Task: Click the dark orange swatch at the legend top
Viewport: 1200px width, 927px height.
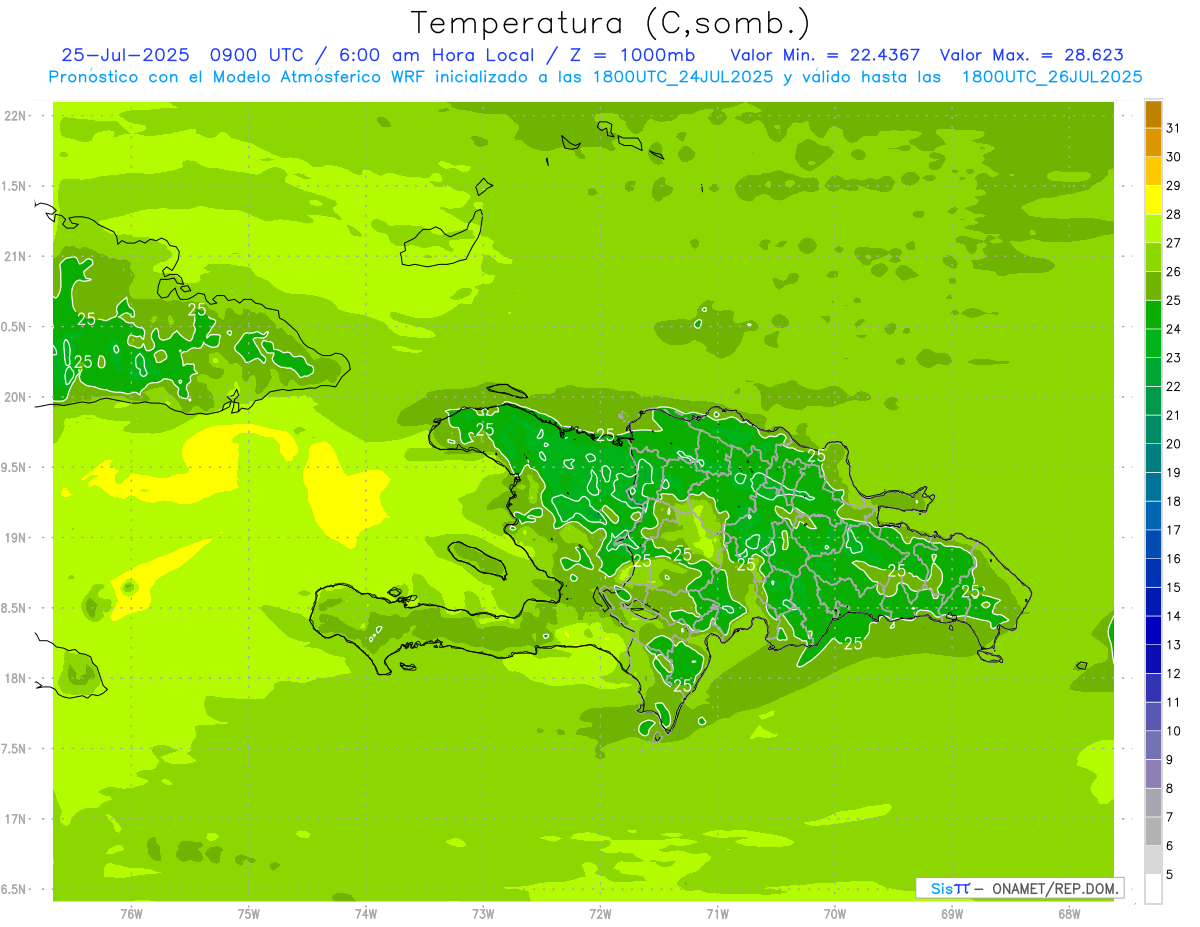Action: (x=1153, y=115)
